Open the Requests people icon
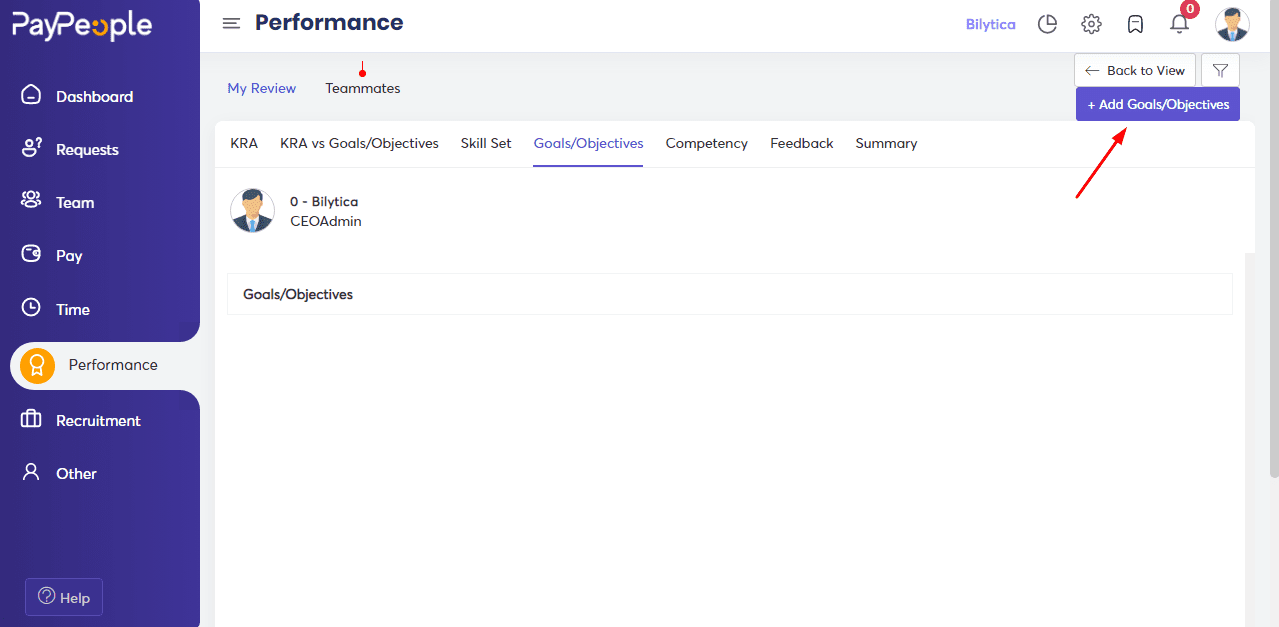Viewport: 1279px width, 627px height. (x=32, y=149)
